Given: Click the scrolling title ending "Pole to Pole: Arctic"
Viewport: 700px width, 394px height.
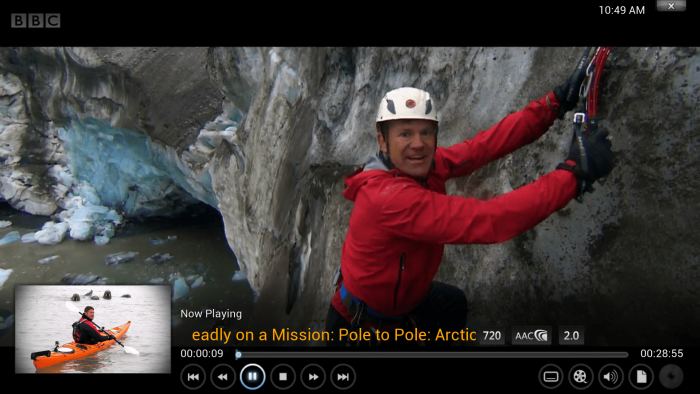Looking at the screenshot, I should [x=334, y=335].
